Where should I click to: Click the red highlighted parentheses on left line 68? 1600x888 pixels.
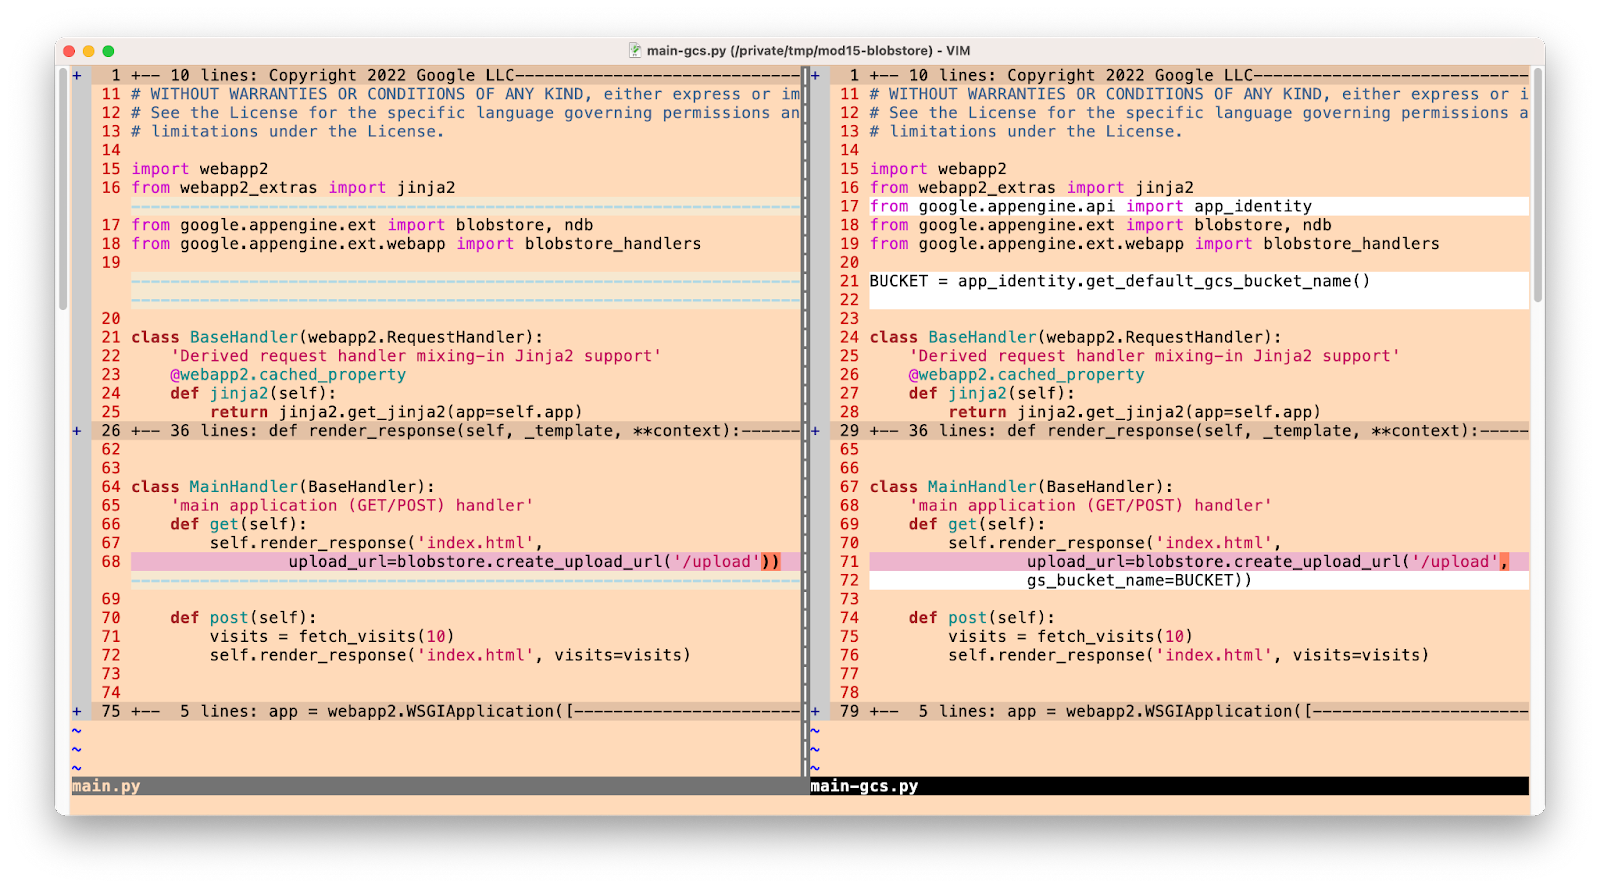770,562
